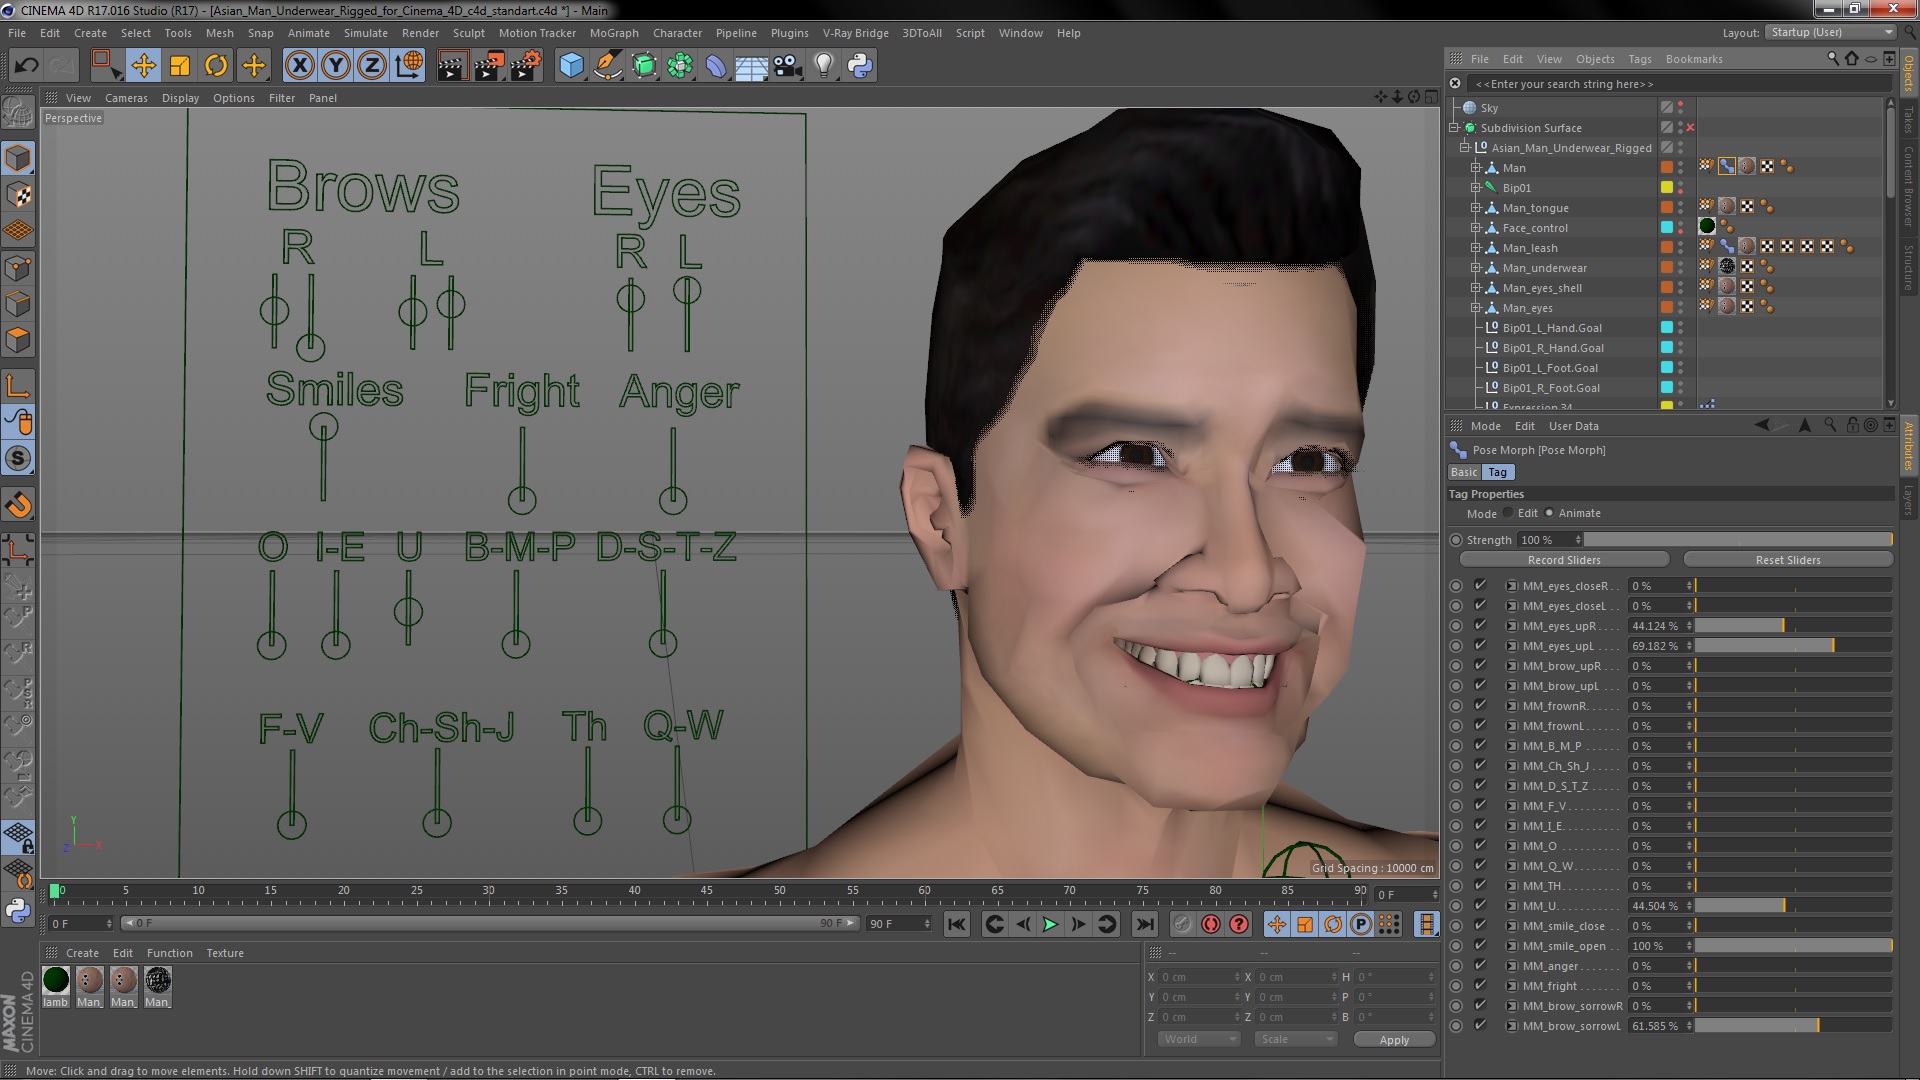Click the Undo arrow icon
This screenshot has width=1920, height=1080.
[26, 66]
